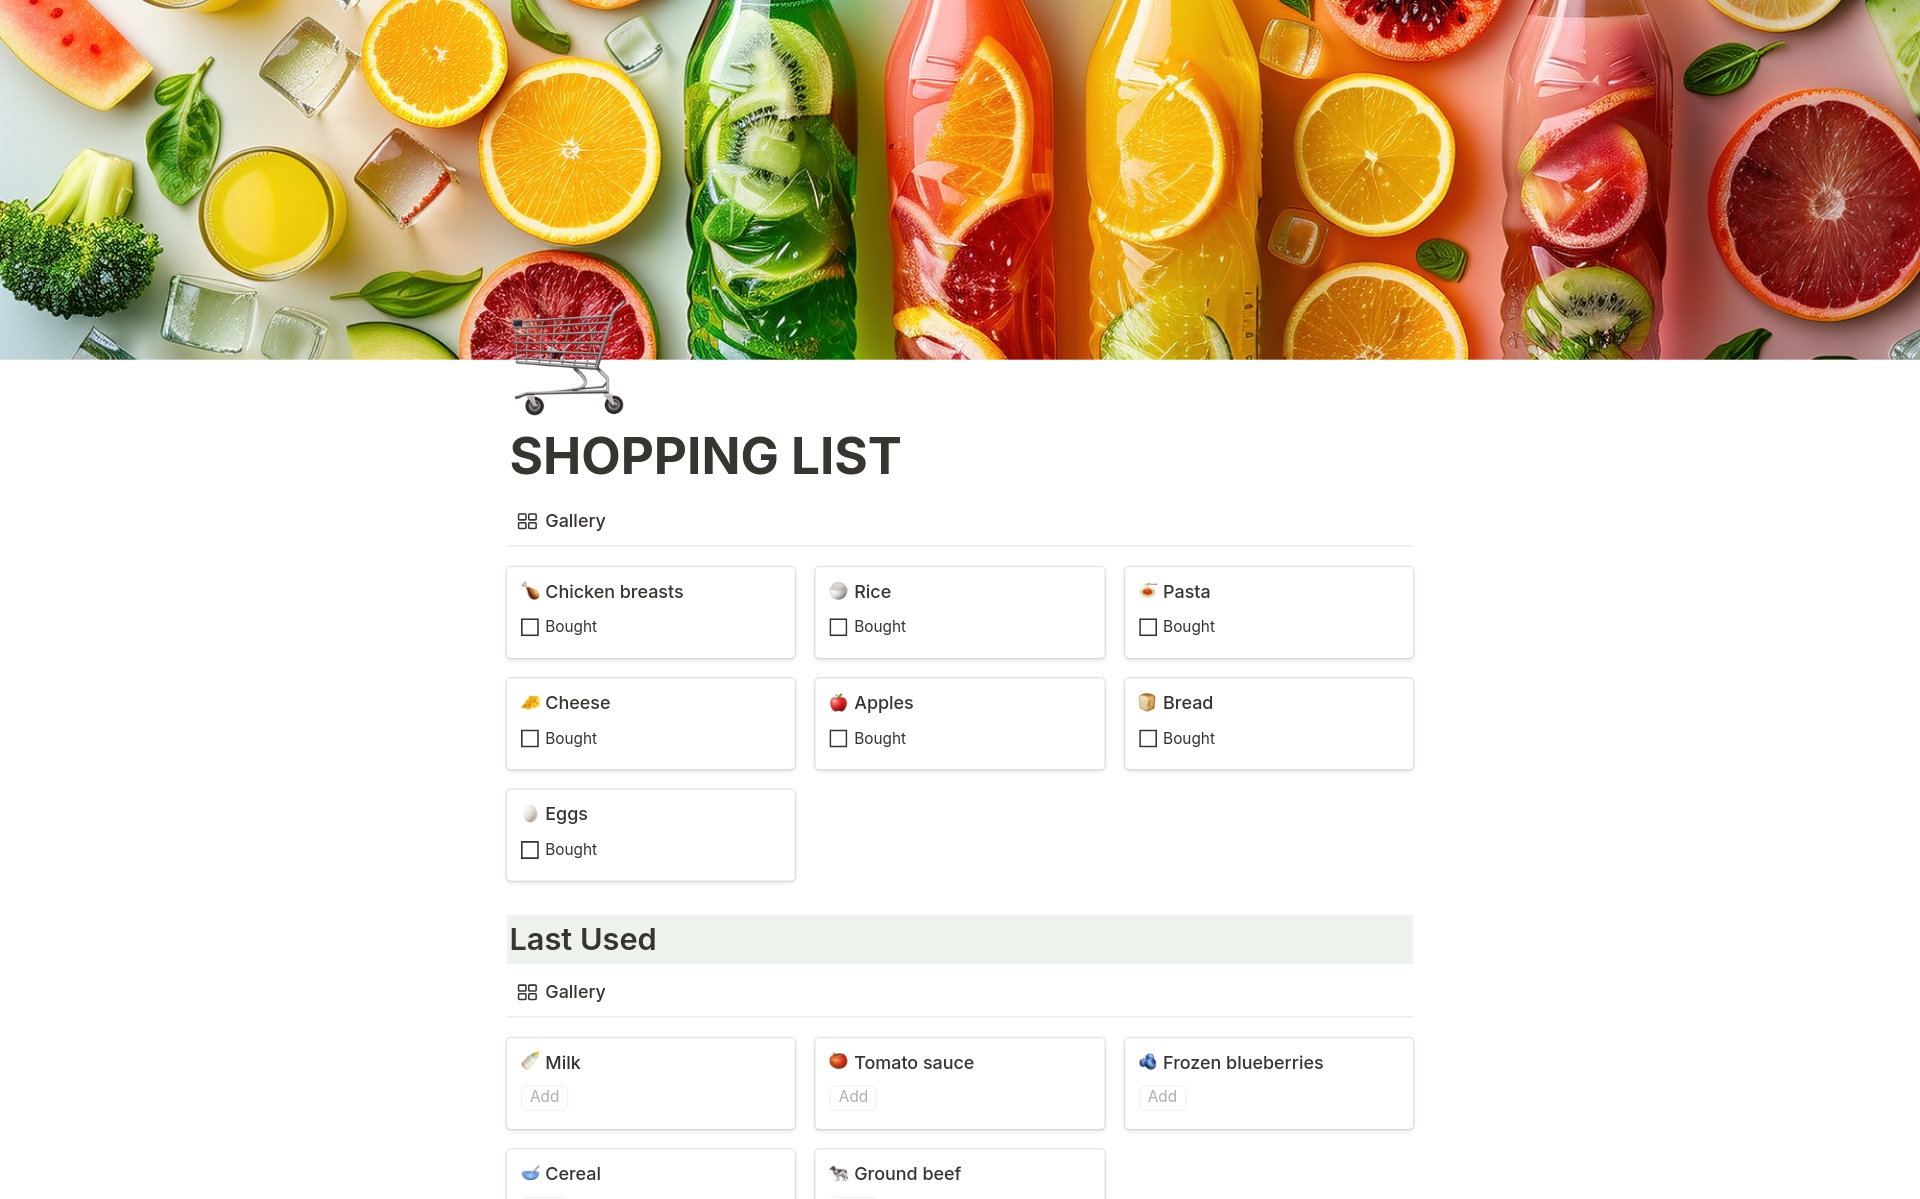Tick the Bought checkbox for Pasta
Screen dimensions: 1920x1199
1147,627
